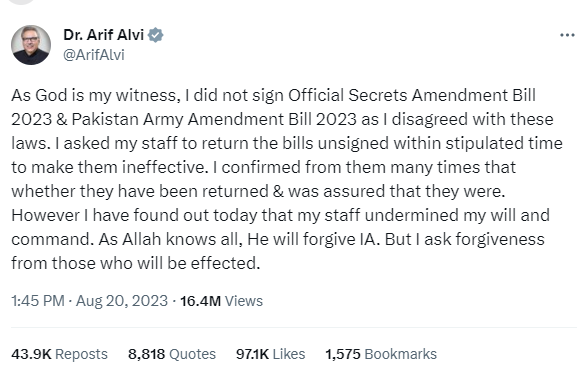Click the phrase Official Secrets Amendment Bill
This screenshot has width=579, height=380.
click(x=412, y=95)
